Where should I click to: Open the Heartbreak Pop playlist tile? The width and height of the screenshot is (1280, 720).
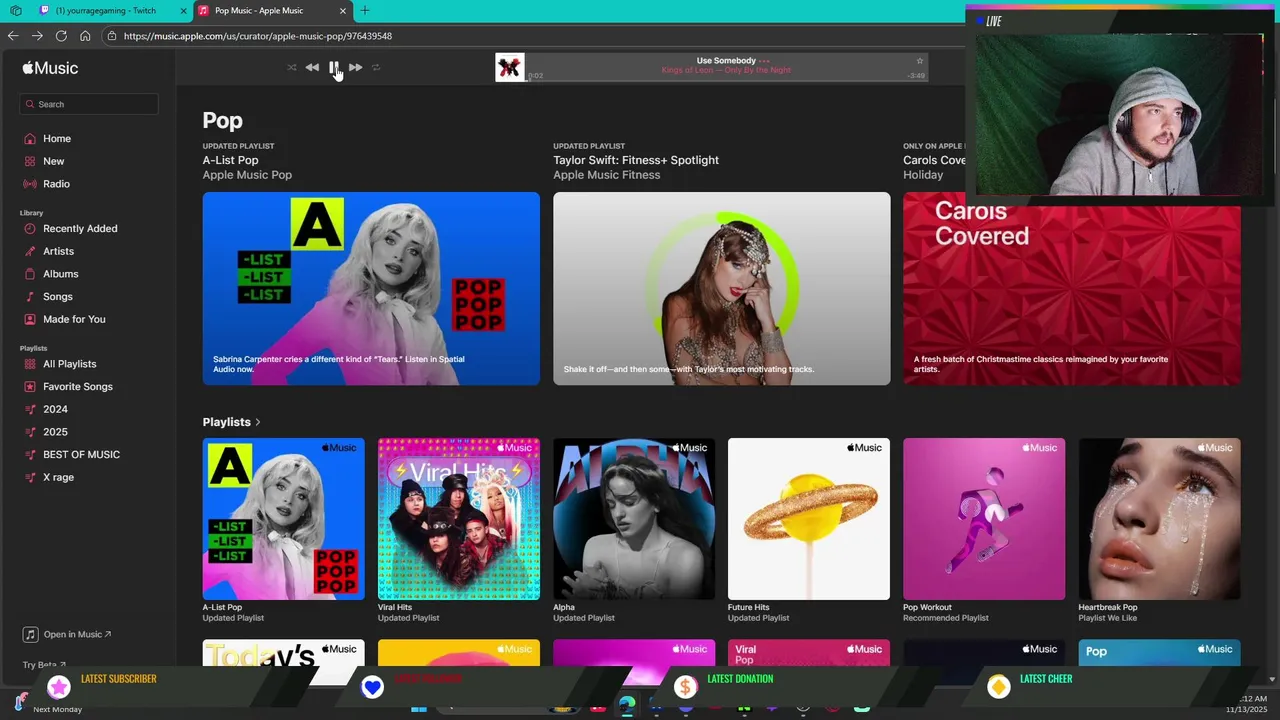tap(1159, 519)
